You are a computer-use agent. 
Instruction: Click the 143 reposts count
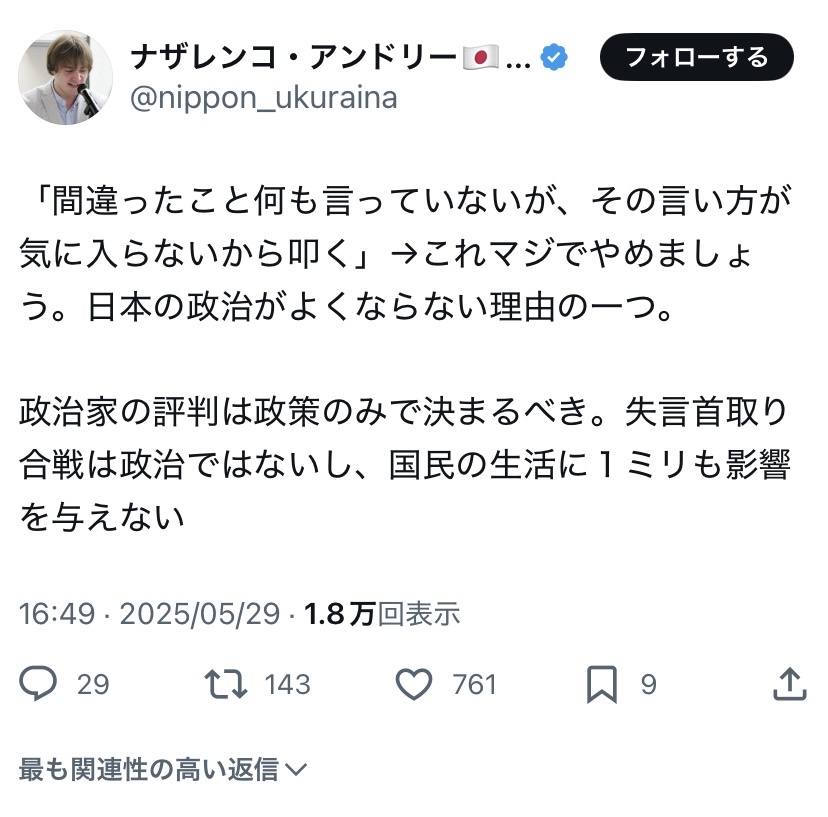(x=287, y=684)
